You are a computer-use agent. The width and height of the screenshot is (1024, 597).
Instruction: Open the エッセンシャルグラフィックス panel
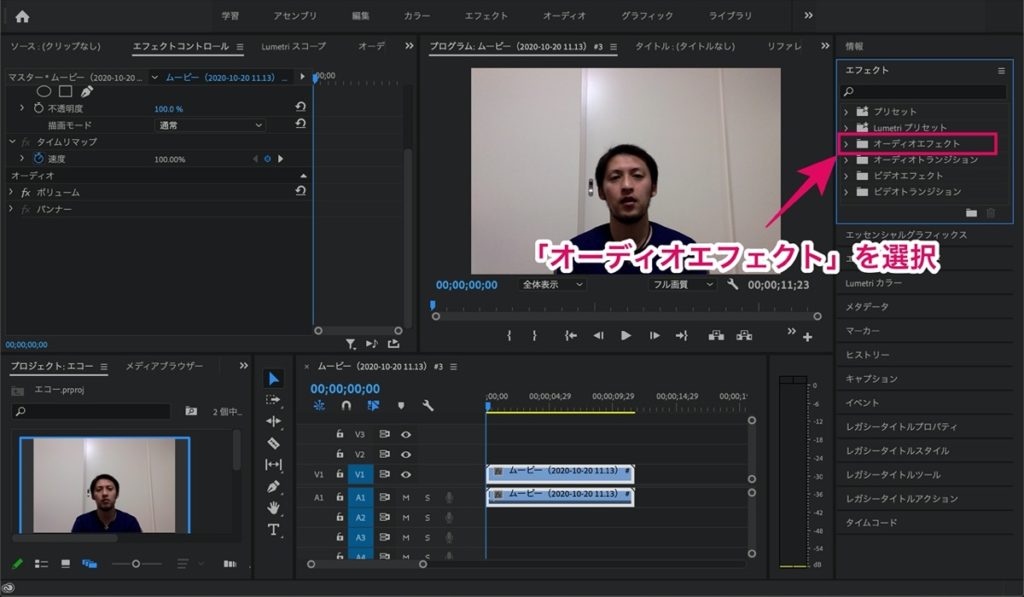[906, 234]
